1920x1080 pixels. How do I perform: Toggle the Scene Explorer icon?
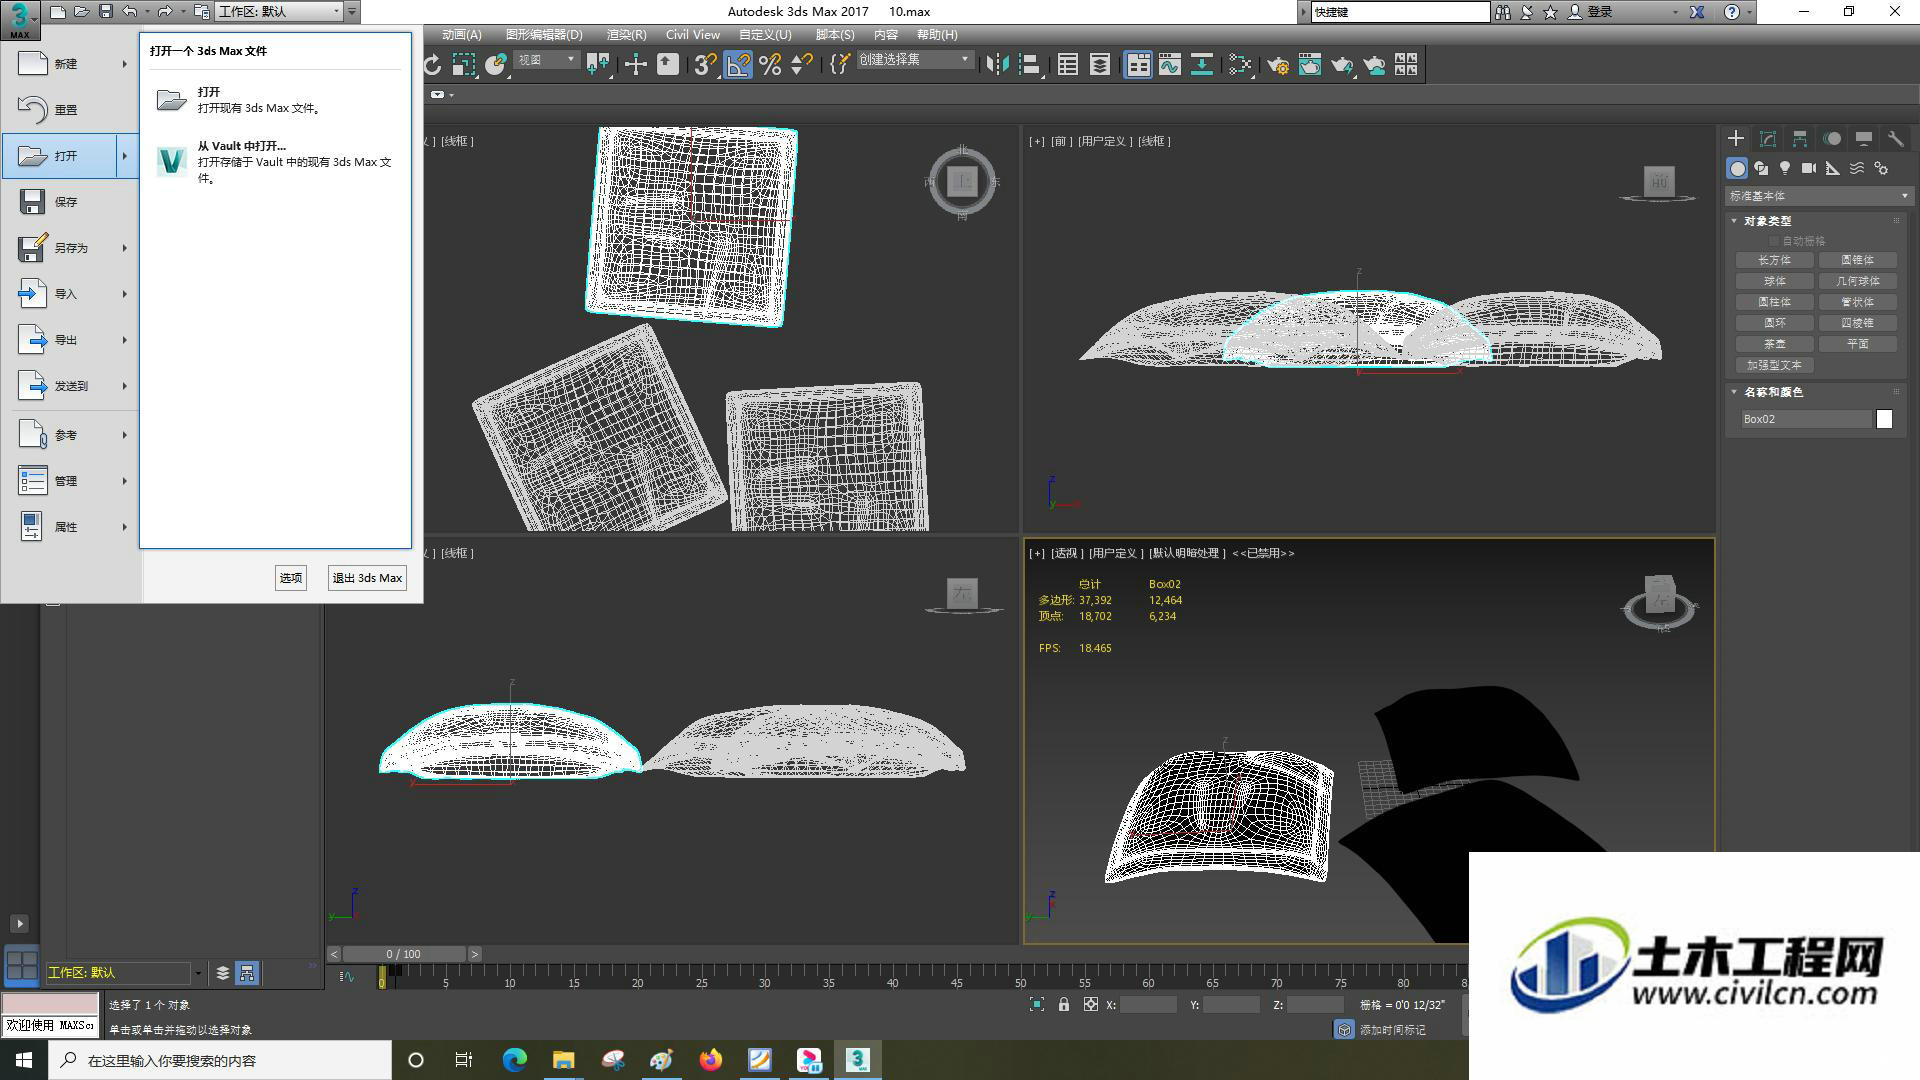(x=1067, y=65)
